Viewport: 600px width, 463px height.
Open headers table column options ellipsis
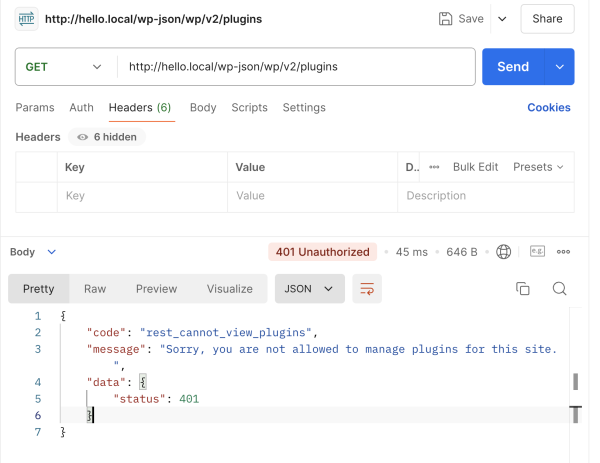click(x=434, y=167)
